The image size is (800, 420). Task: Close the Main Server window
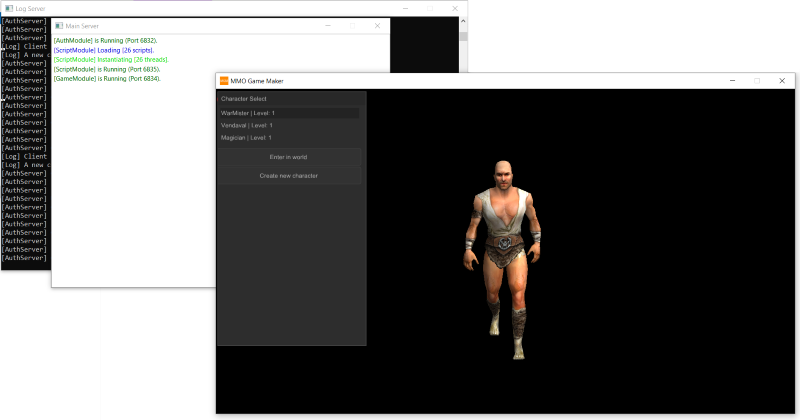tap(377, 25)
